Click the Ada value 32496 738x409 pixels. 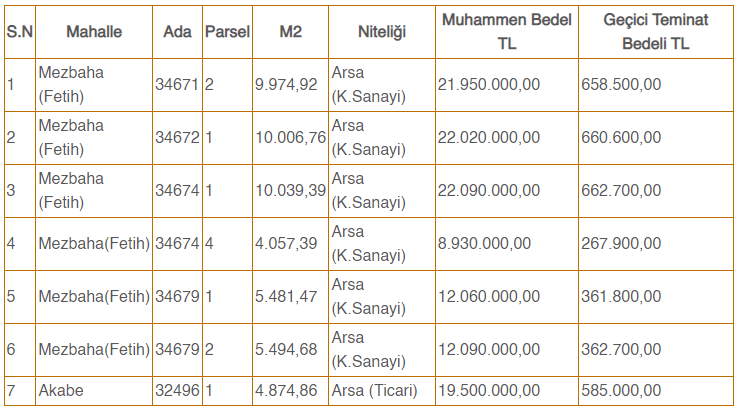[x=177, y=390]
